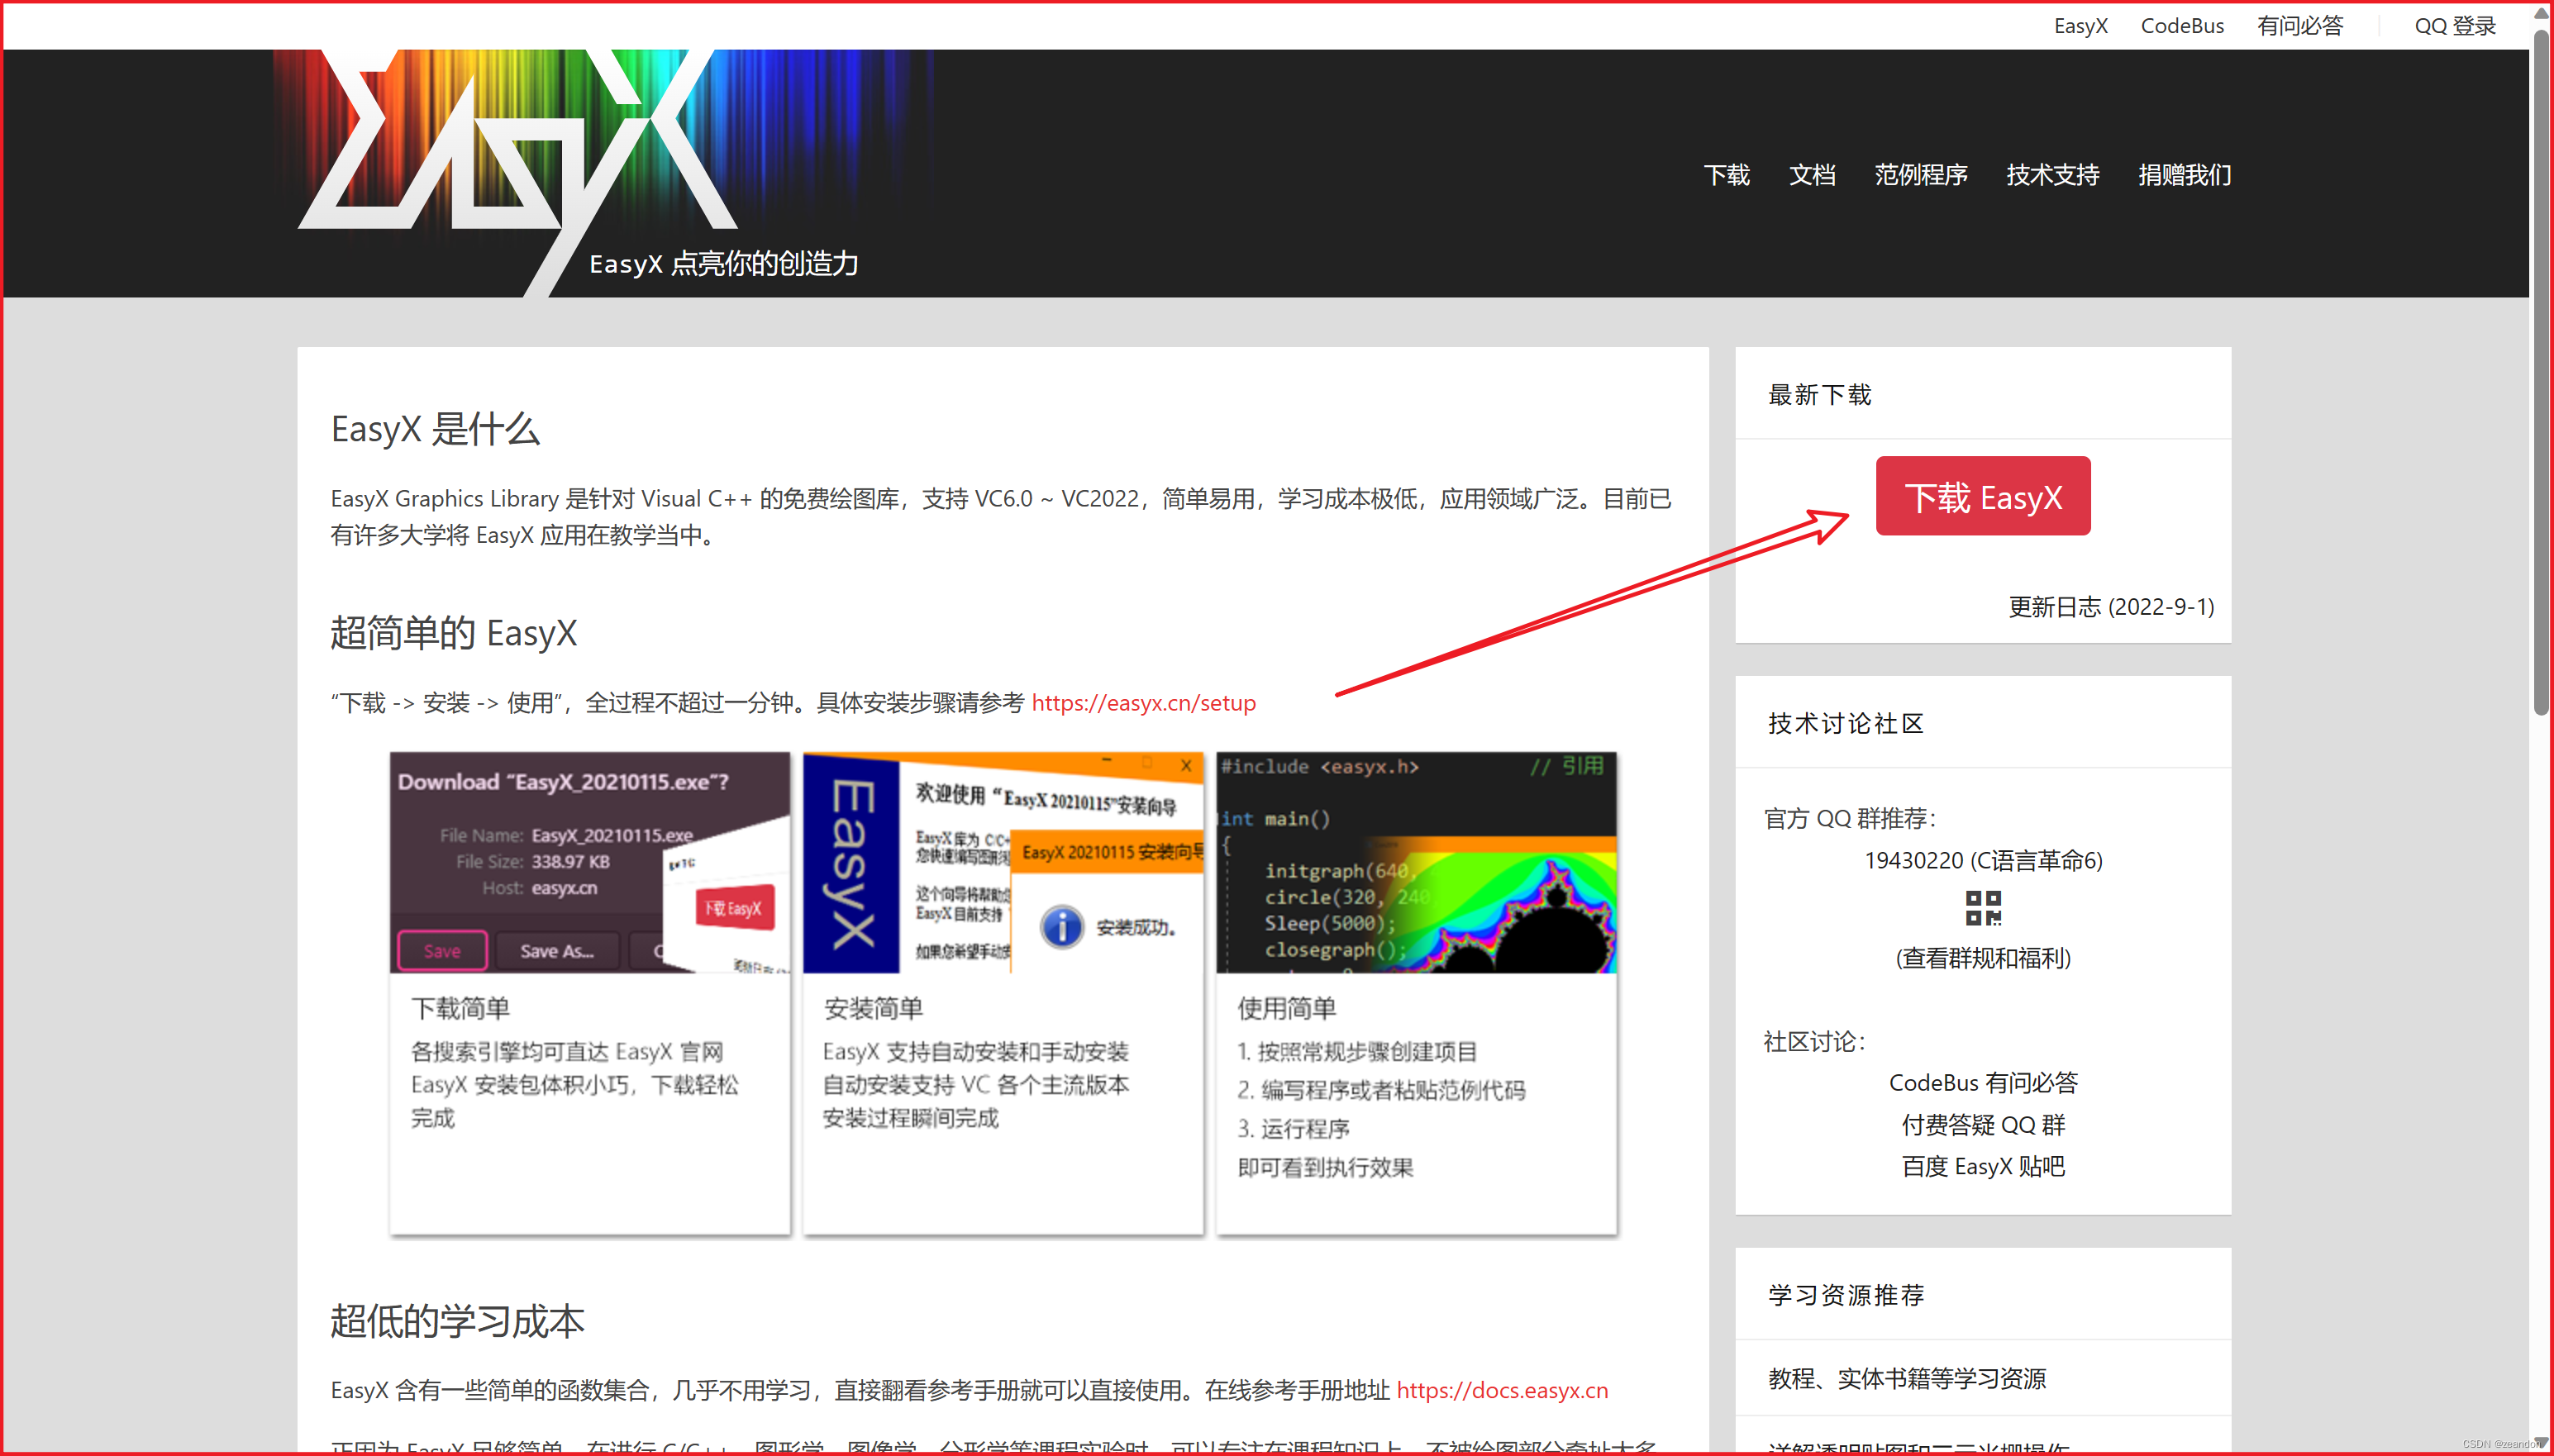Open 更新日志 (2022-9-1) link
Viewport: 2554px width, 1456px height.
pyautogui.click(x=2111, y=607)
